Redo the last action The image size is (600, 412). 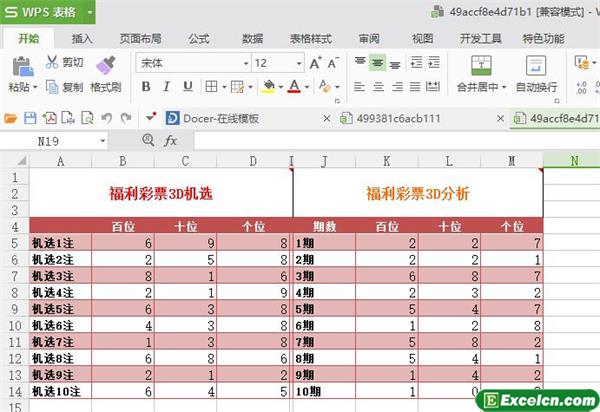pos(126,118)
